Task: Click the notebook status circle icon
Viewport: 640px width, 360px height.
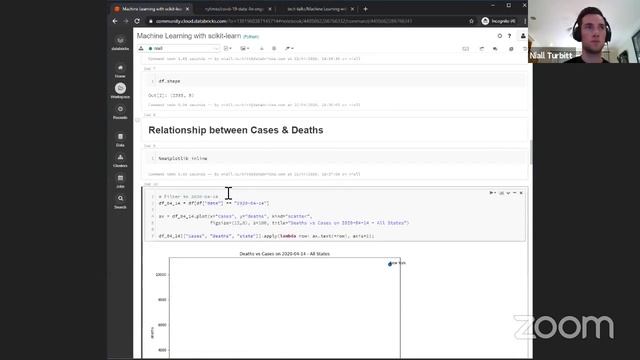Action: 500,36
